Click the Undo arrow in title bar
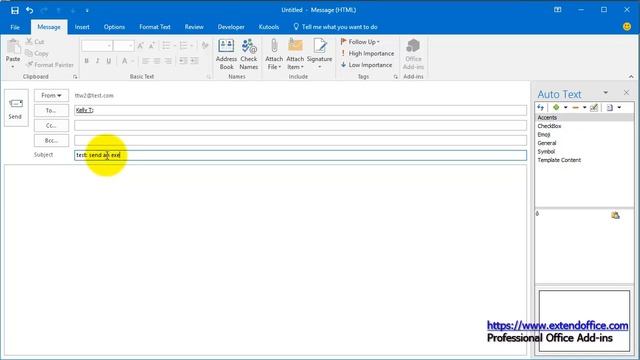 29,10
